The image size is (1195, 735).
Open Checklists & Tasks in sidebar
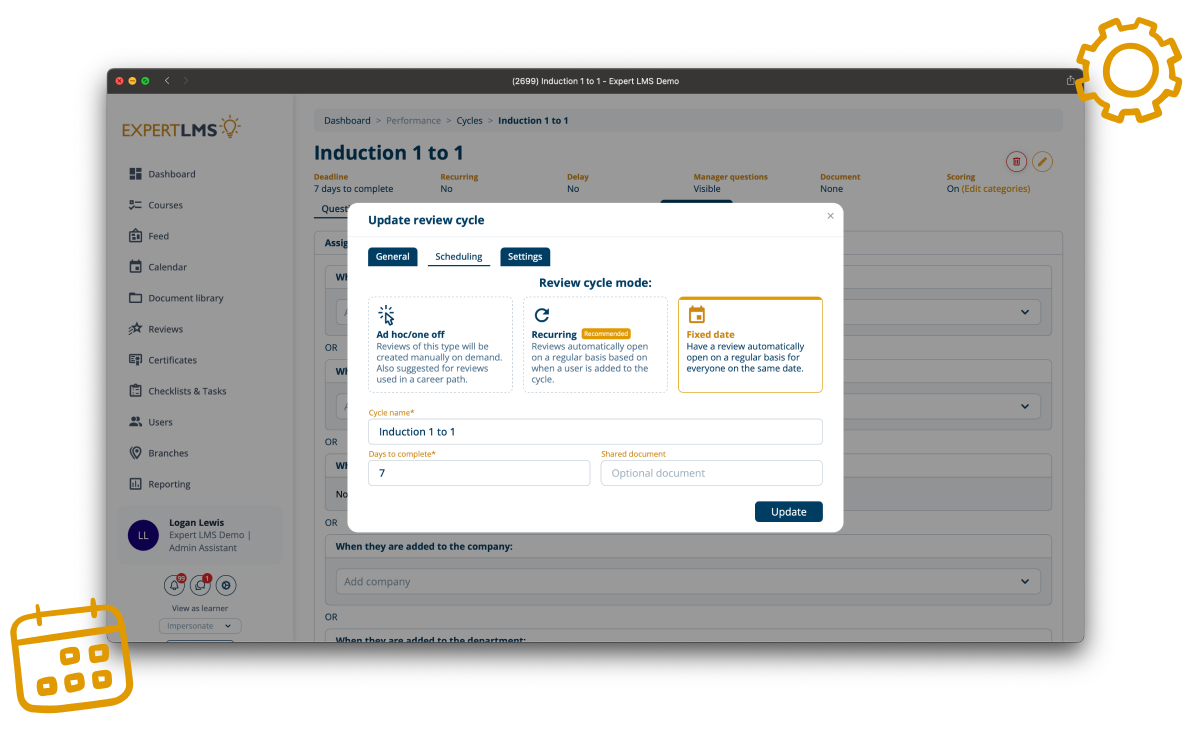[187, 391]
